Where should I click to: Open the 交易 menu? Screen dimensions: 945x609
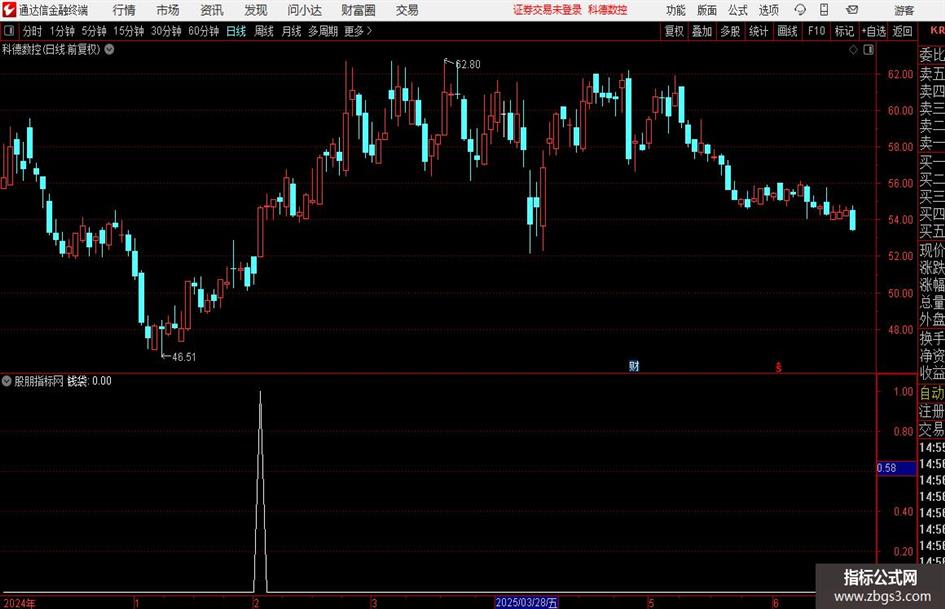pyautogui.click(x=407, y=10)
